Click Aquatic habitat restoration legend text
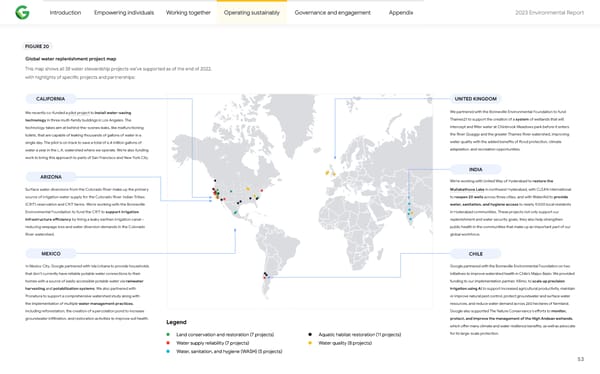The width and height of the screenshot is (600, 374). coord(360,335)
